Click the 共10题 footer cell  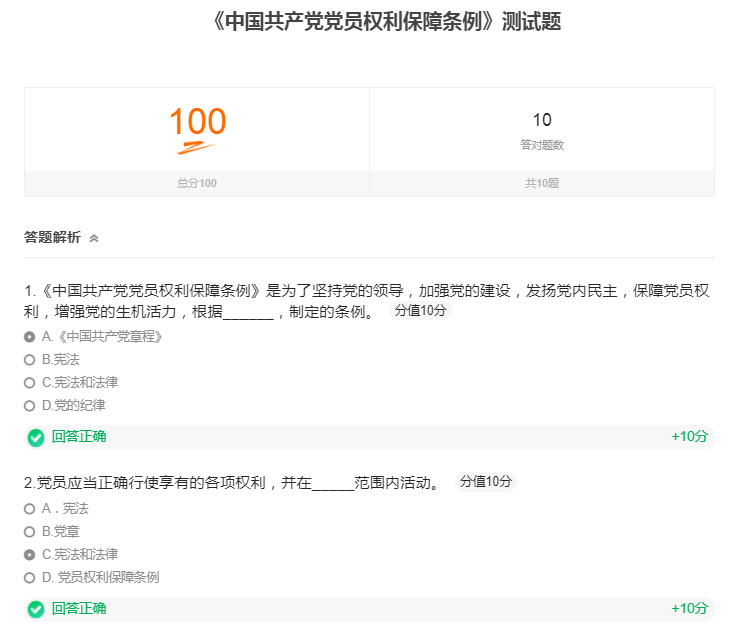click(x=542, y=183)
